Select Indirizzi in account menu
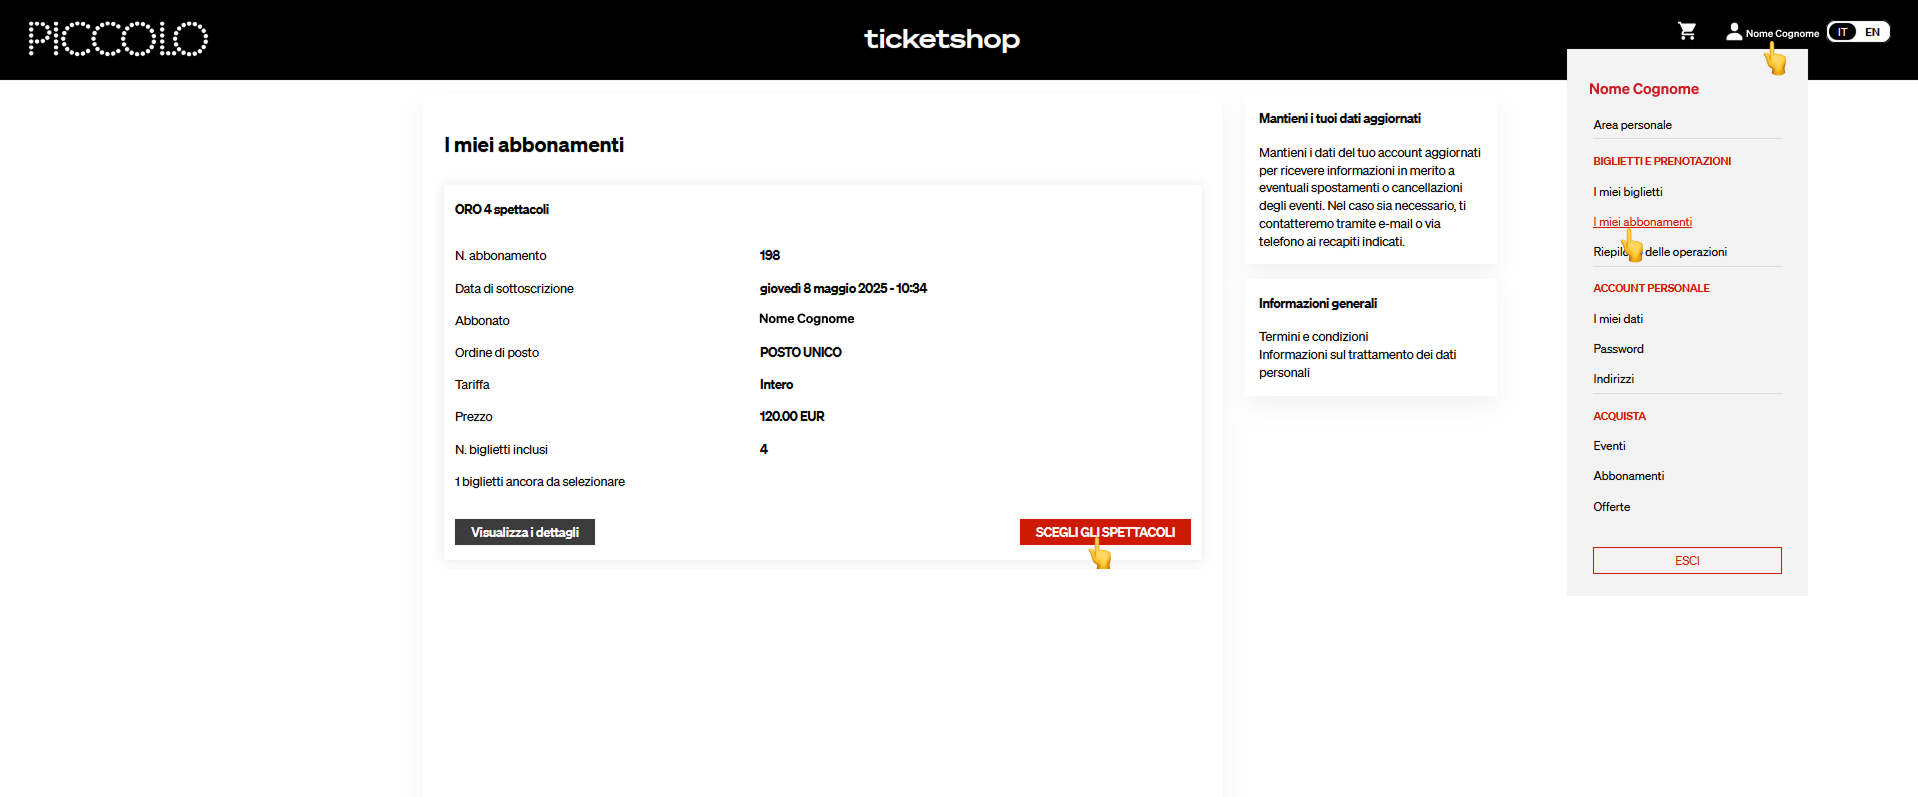Viewport: 1918px width, 797px height. (x=1613, y=379)
